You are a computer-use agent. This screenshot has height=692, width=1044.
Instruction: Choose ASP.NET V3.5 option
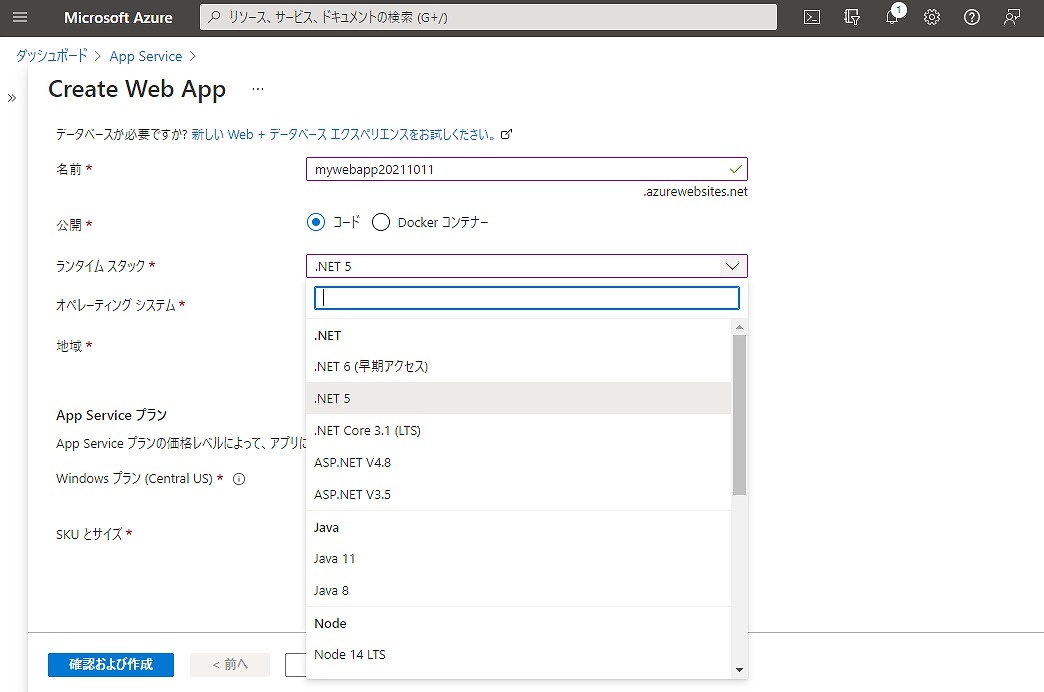click(519, 494)
